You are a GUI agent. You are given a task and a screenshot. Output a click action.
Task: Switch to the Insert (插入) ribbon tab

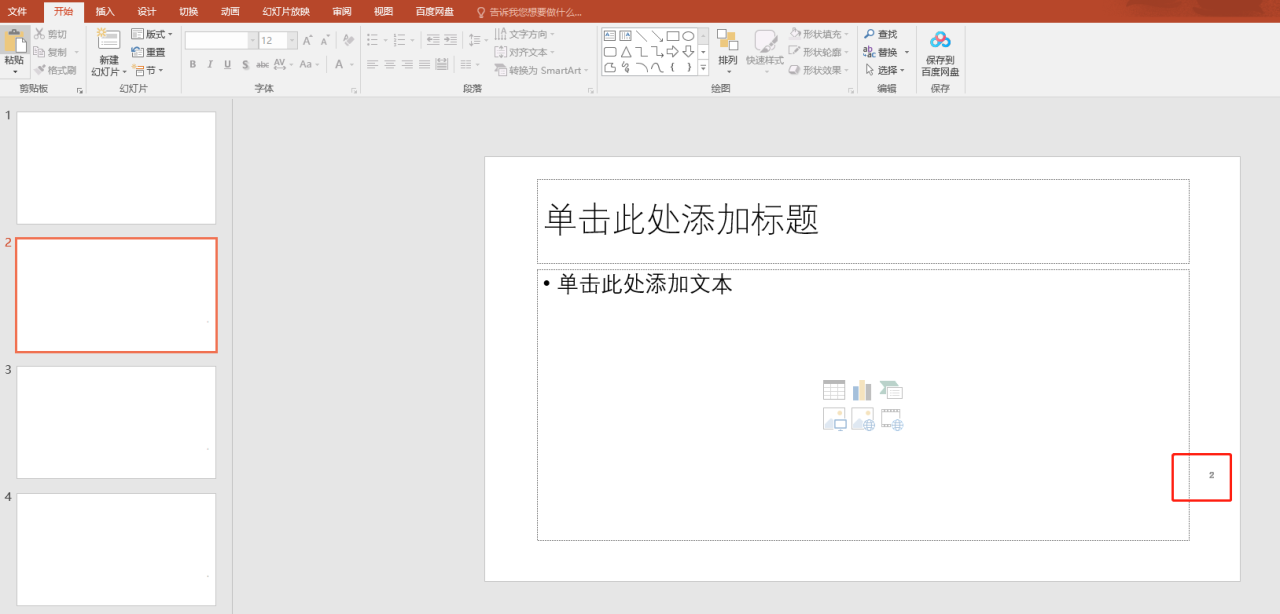106,11
